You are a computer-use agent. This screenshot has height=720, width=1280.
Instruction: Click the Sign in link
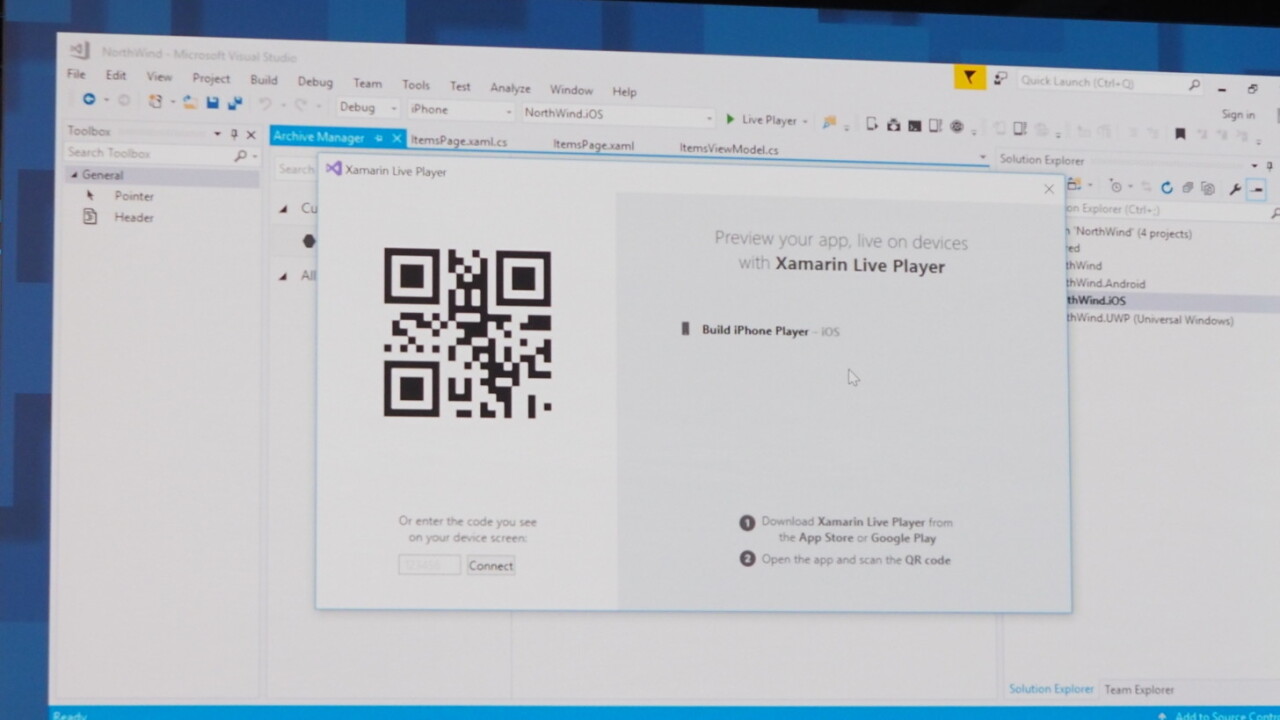(1238, 115)
